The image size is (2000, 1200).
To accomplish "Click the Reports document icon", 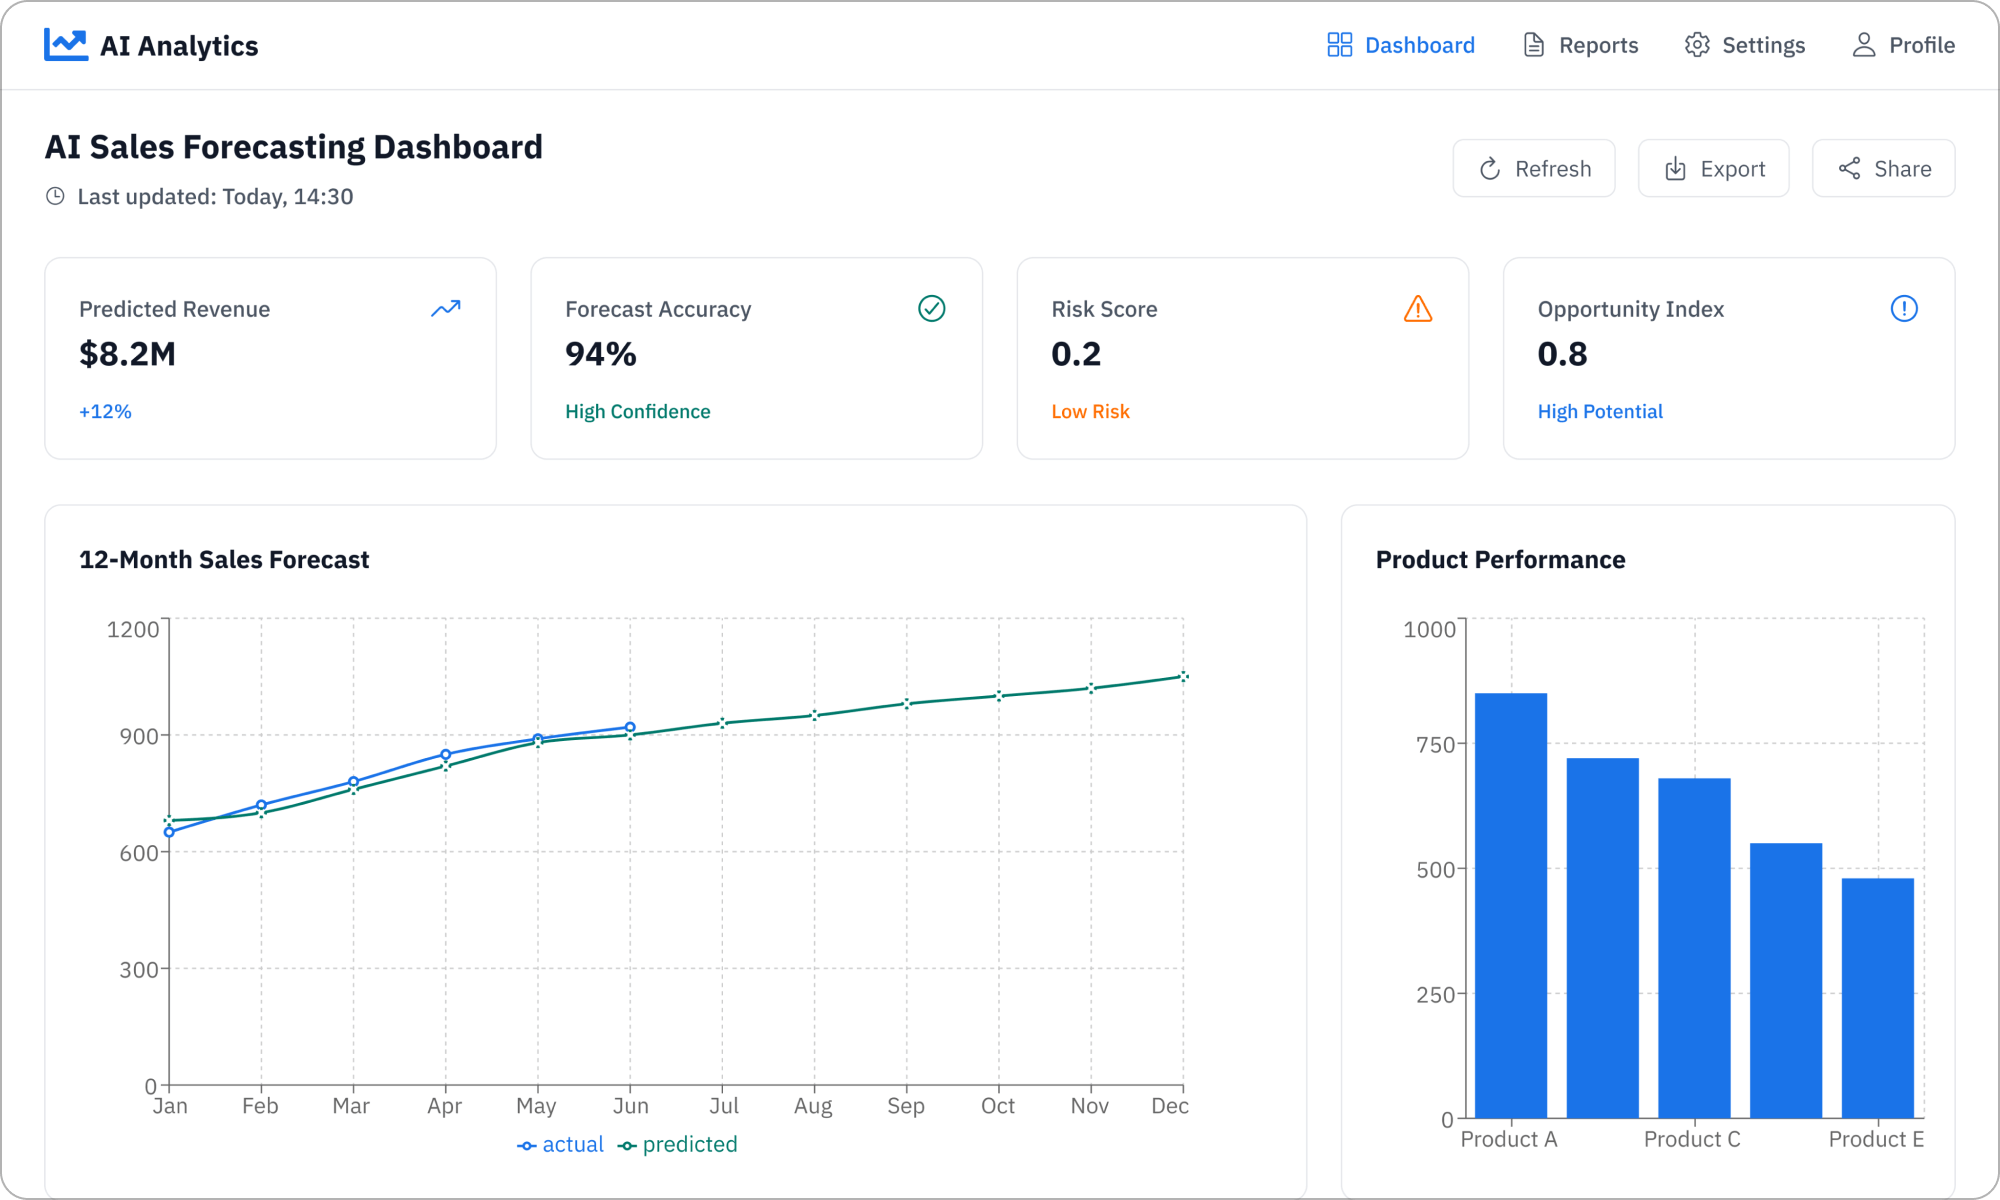I will click(x=1532, y=44).
